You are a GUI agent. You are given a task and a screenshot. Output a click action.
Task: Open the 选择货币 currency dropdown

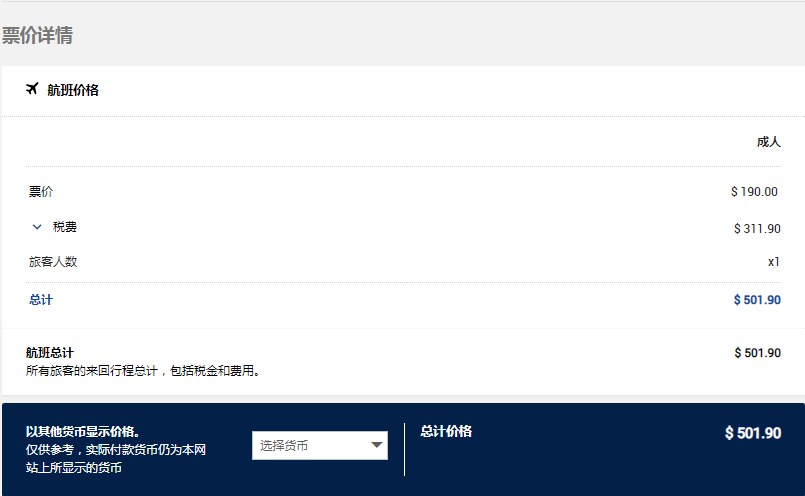pos(319,445)
